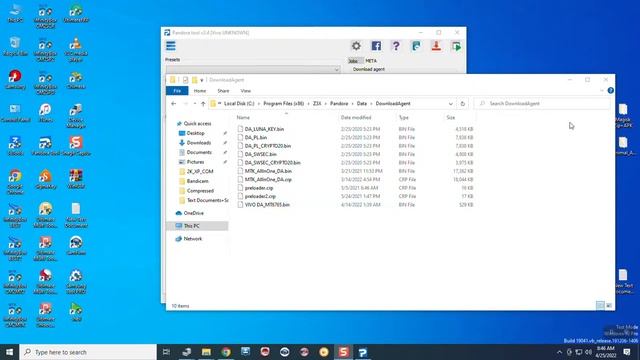Go up one folder level arrow
Image resolution: width=640 pixels, height=360 pixels.
click(x=203, y=104)
